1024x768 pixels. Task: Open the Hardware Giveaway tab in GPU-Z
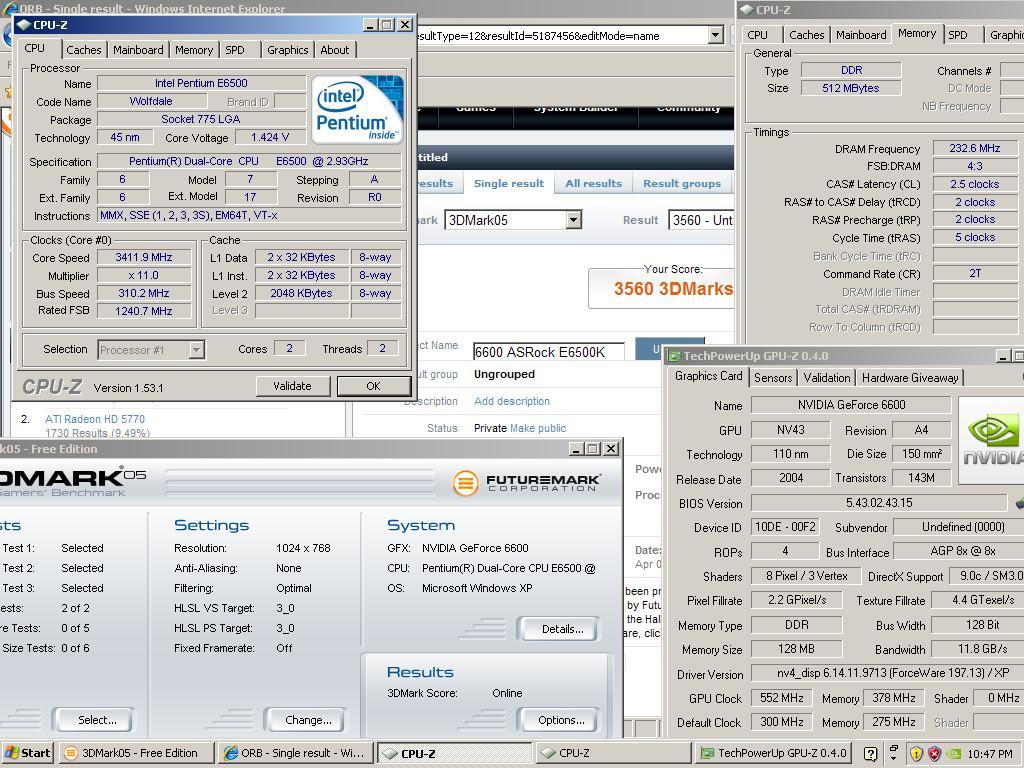(910, 377)
